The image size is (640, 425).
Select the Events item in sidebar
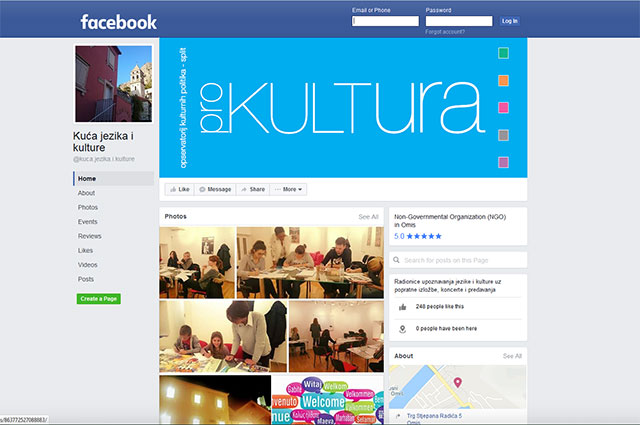88,221
